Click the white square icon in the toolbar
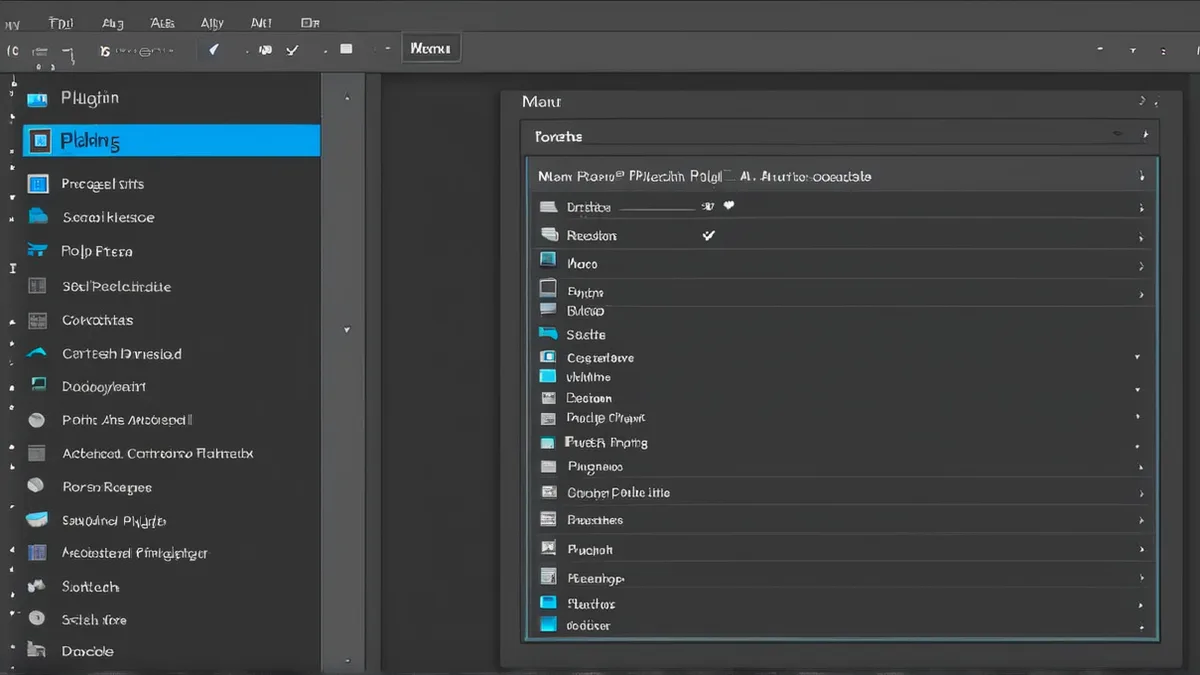The image size is (1200, 675). 346,48
